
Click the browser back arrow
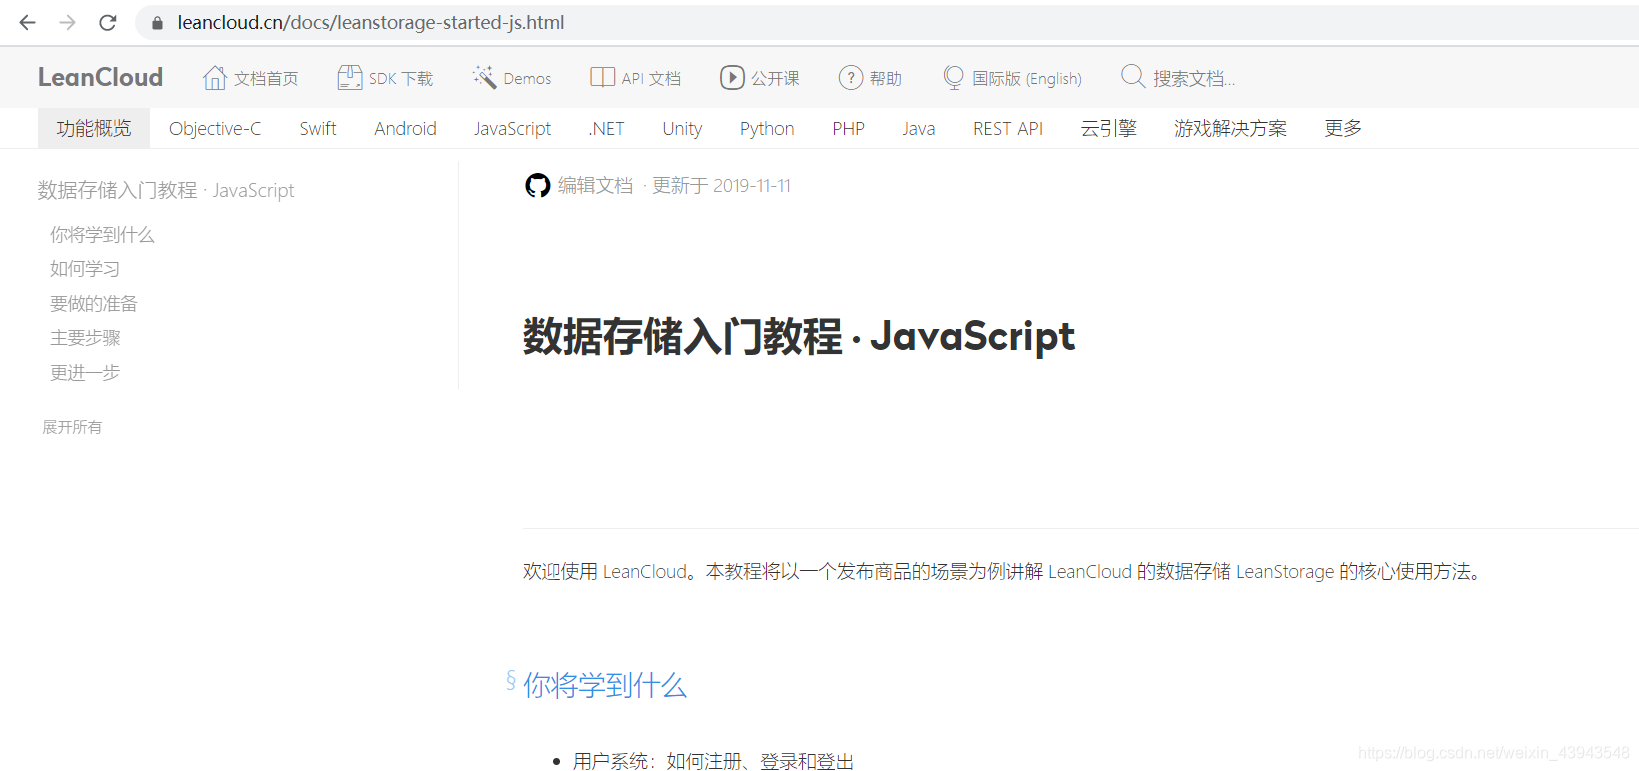click(x=27, y=22)
